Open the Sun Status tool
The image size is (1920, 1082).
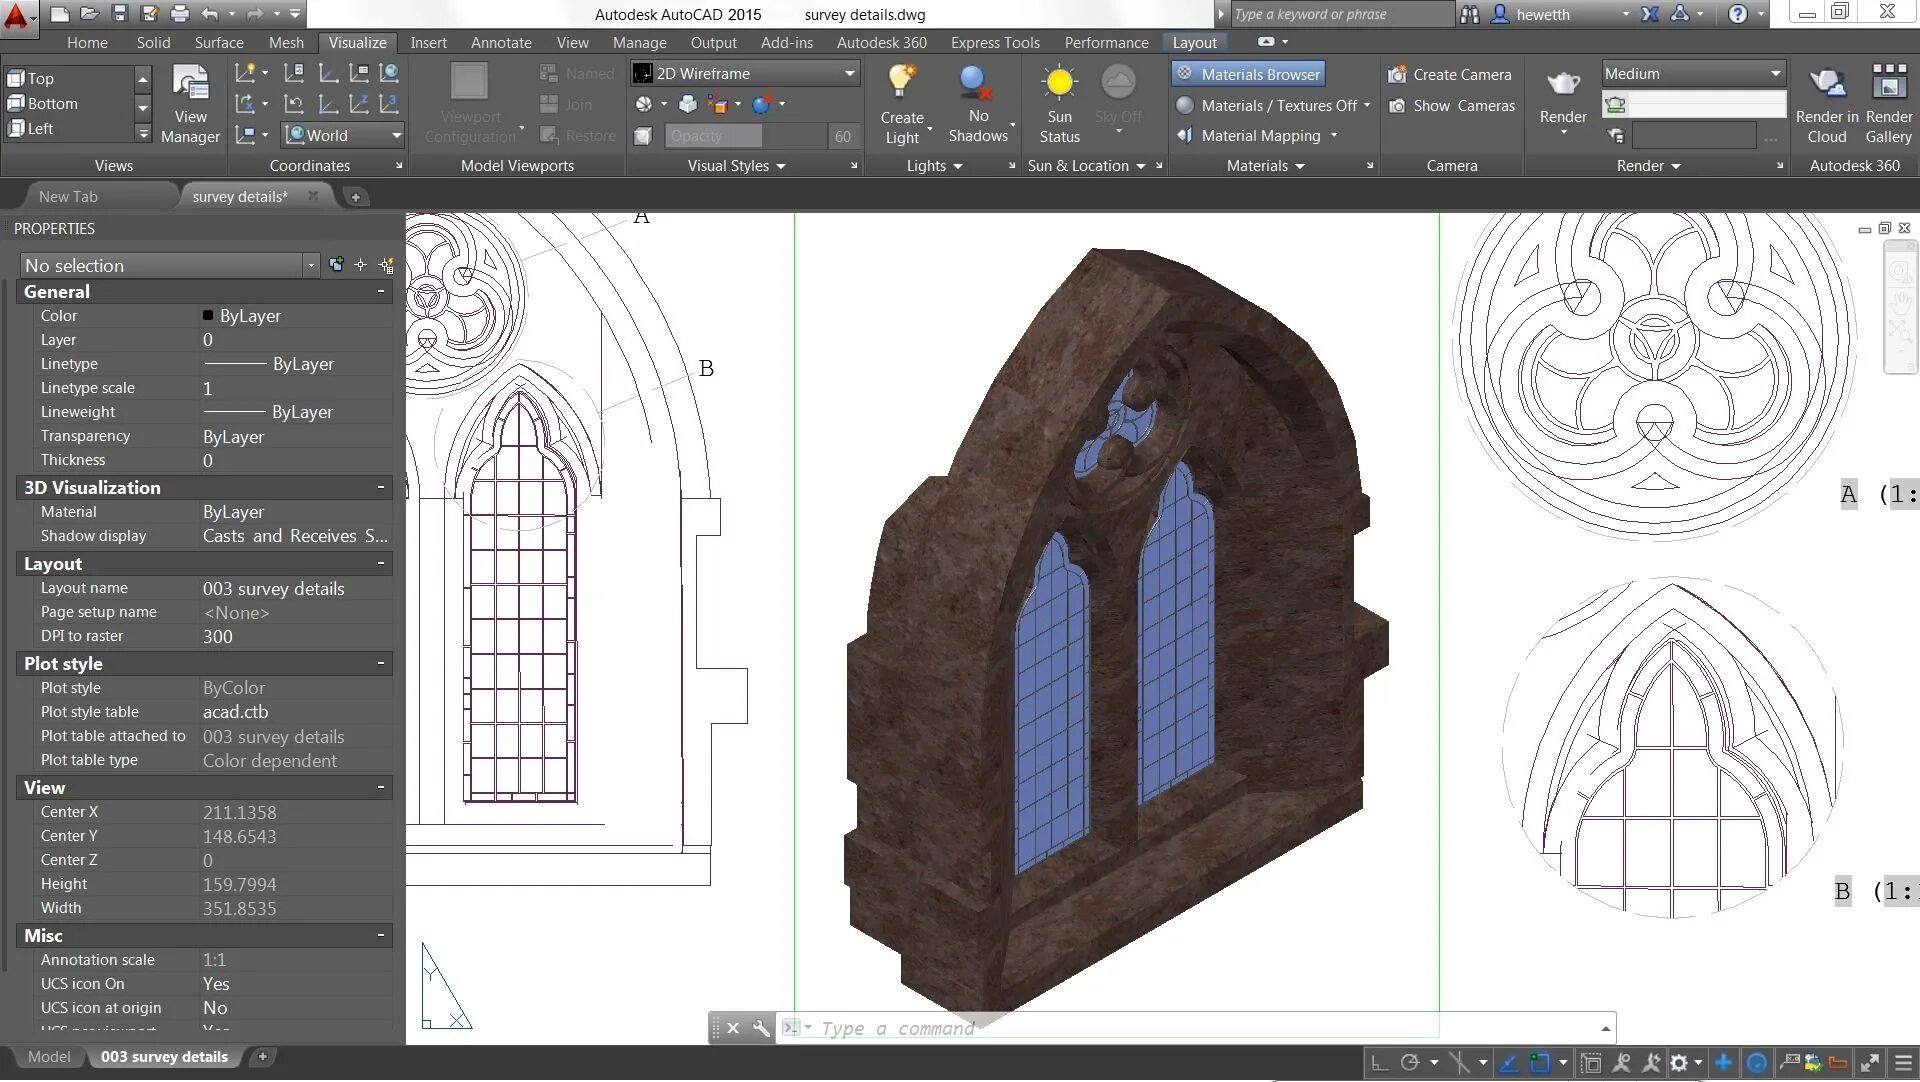1058,83
